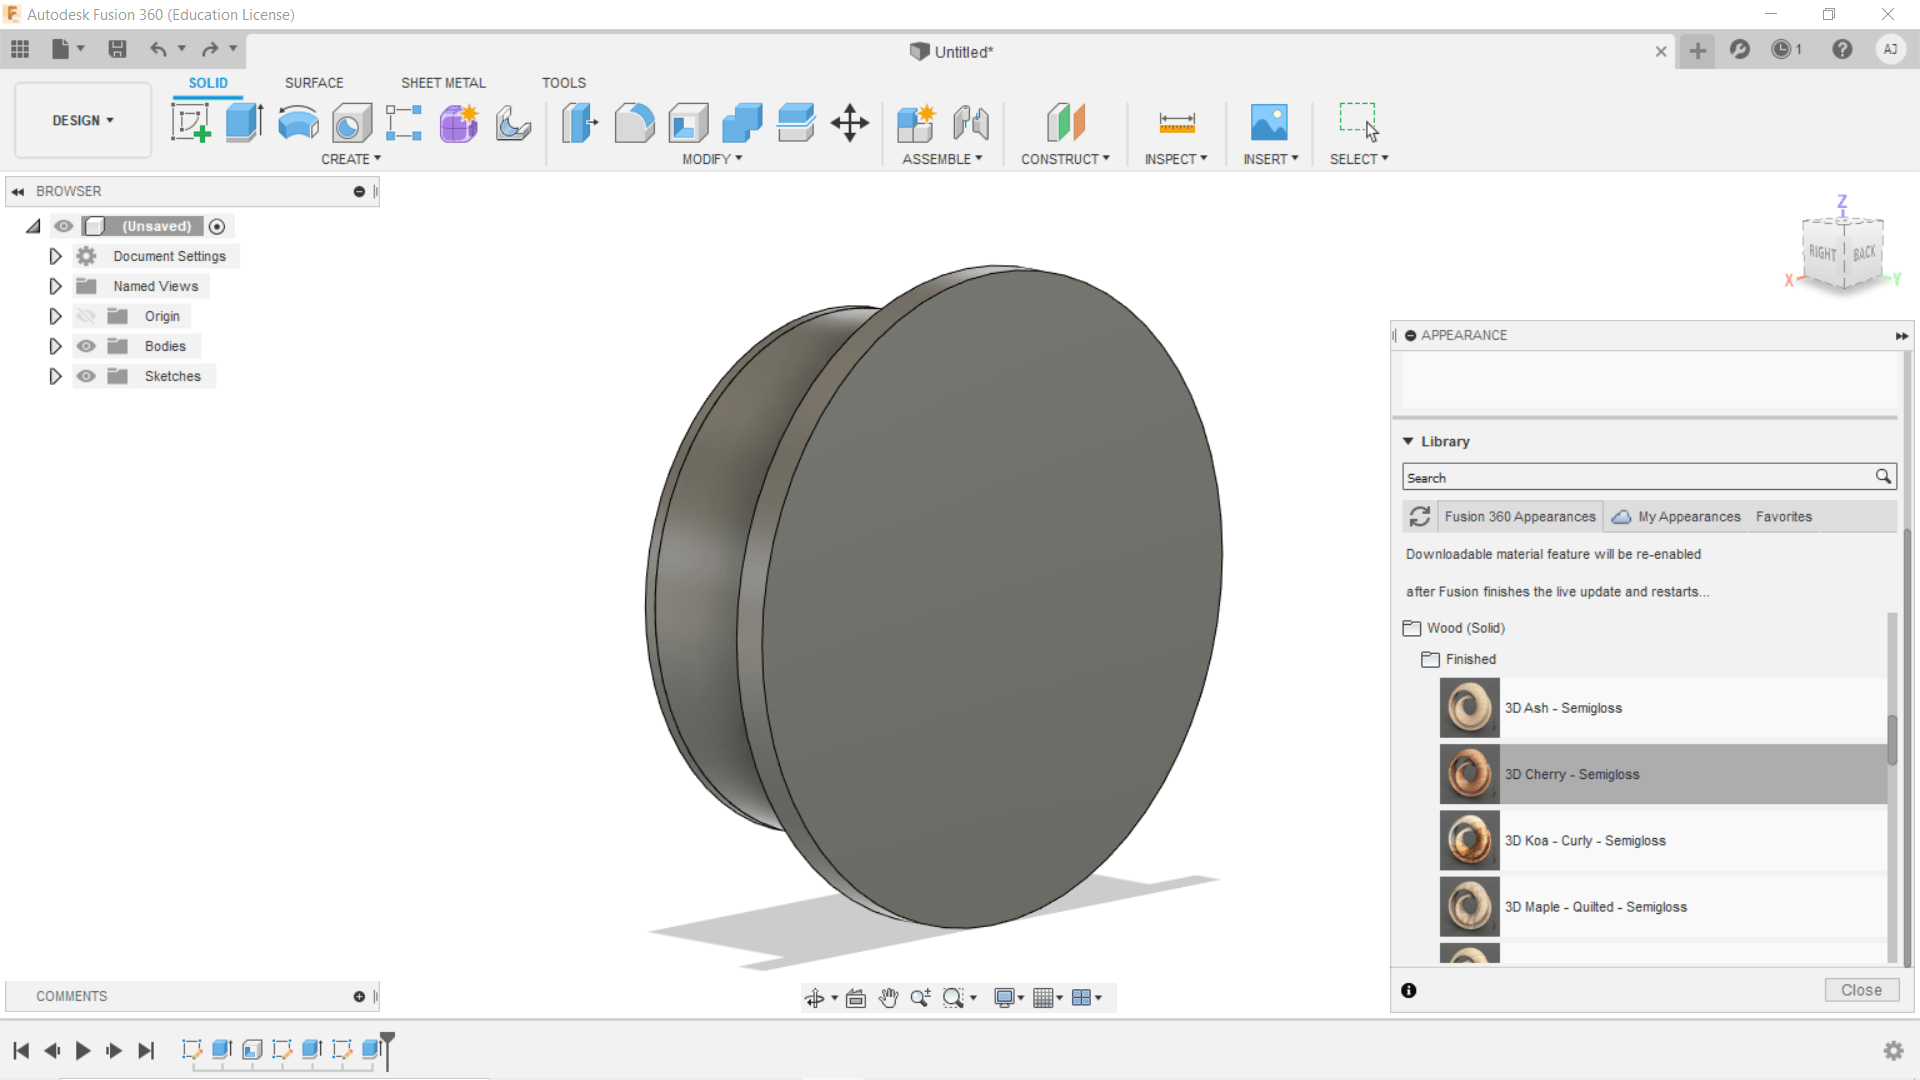The height and width of the screenshot is (1080, 1920).
Task: Toggle Sketches folder eye icon
Action: (87, 376)
